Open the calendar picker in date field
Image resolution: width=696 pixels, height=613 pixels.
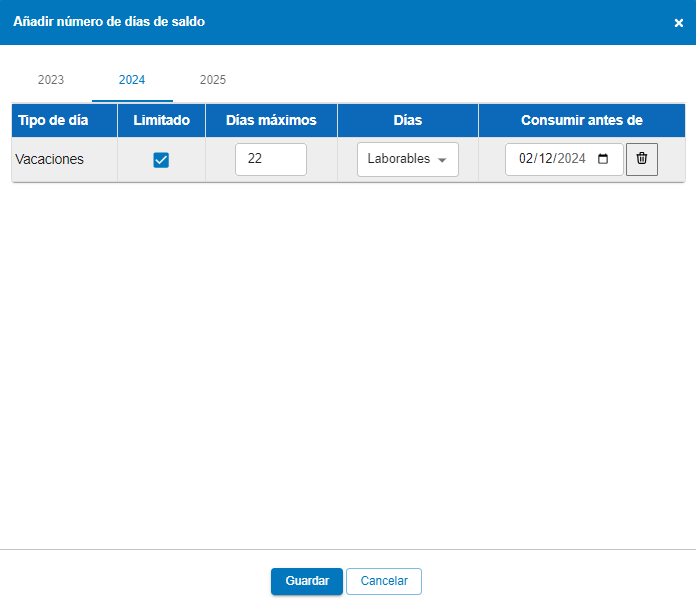pyautogui.click(x=602, y=159)
